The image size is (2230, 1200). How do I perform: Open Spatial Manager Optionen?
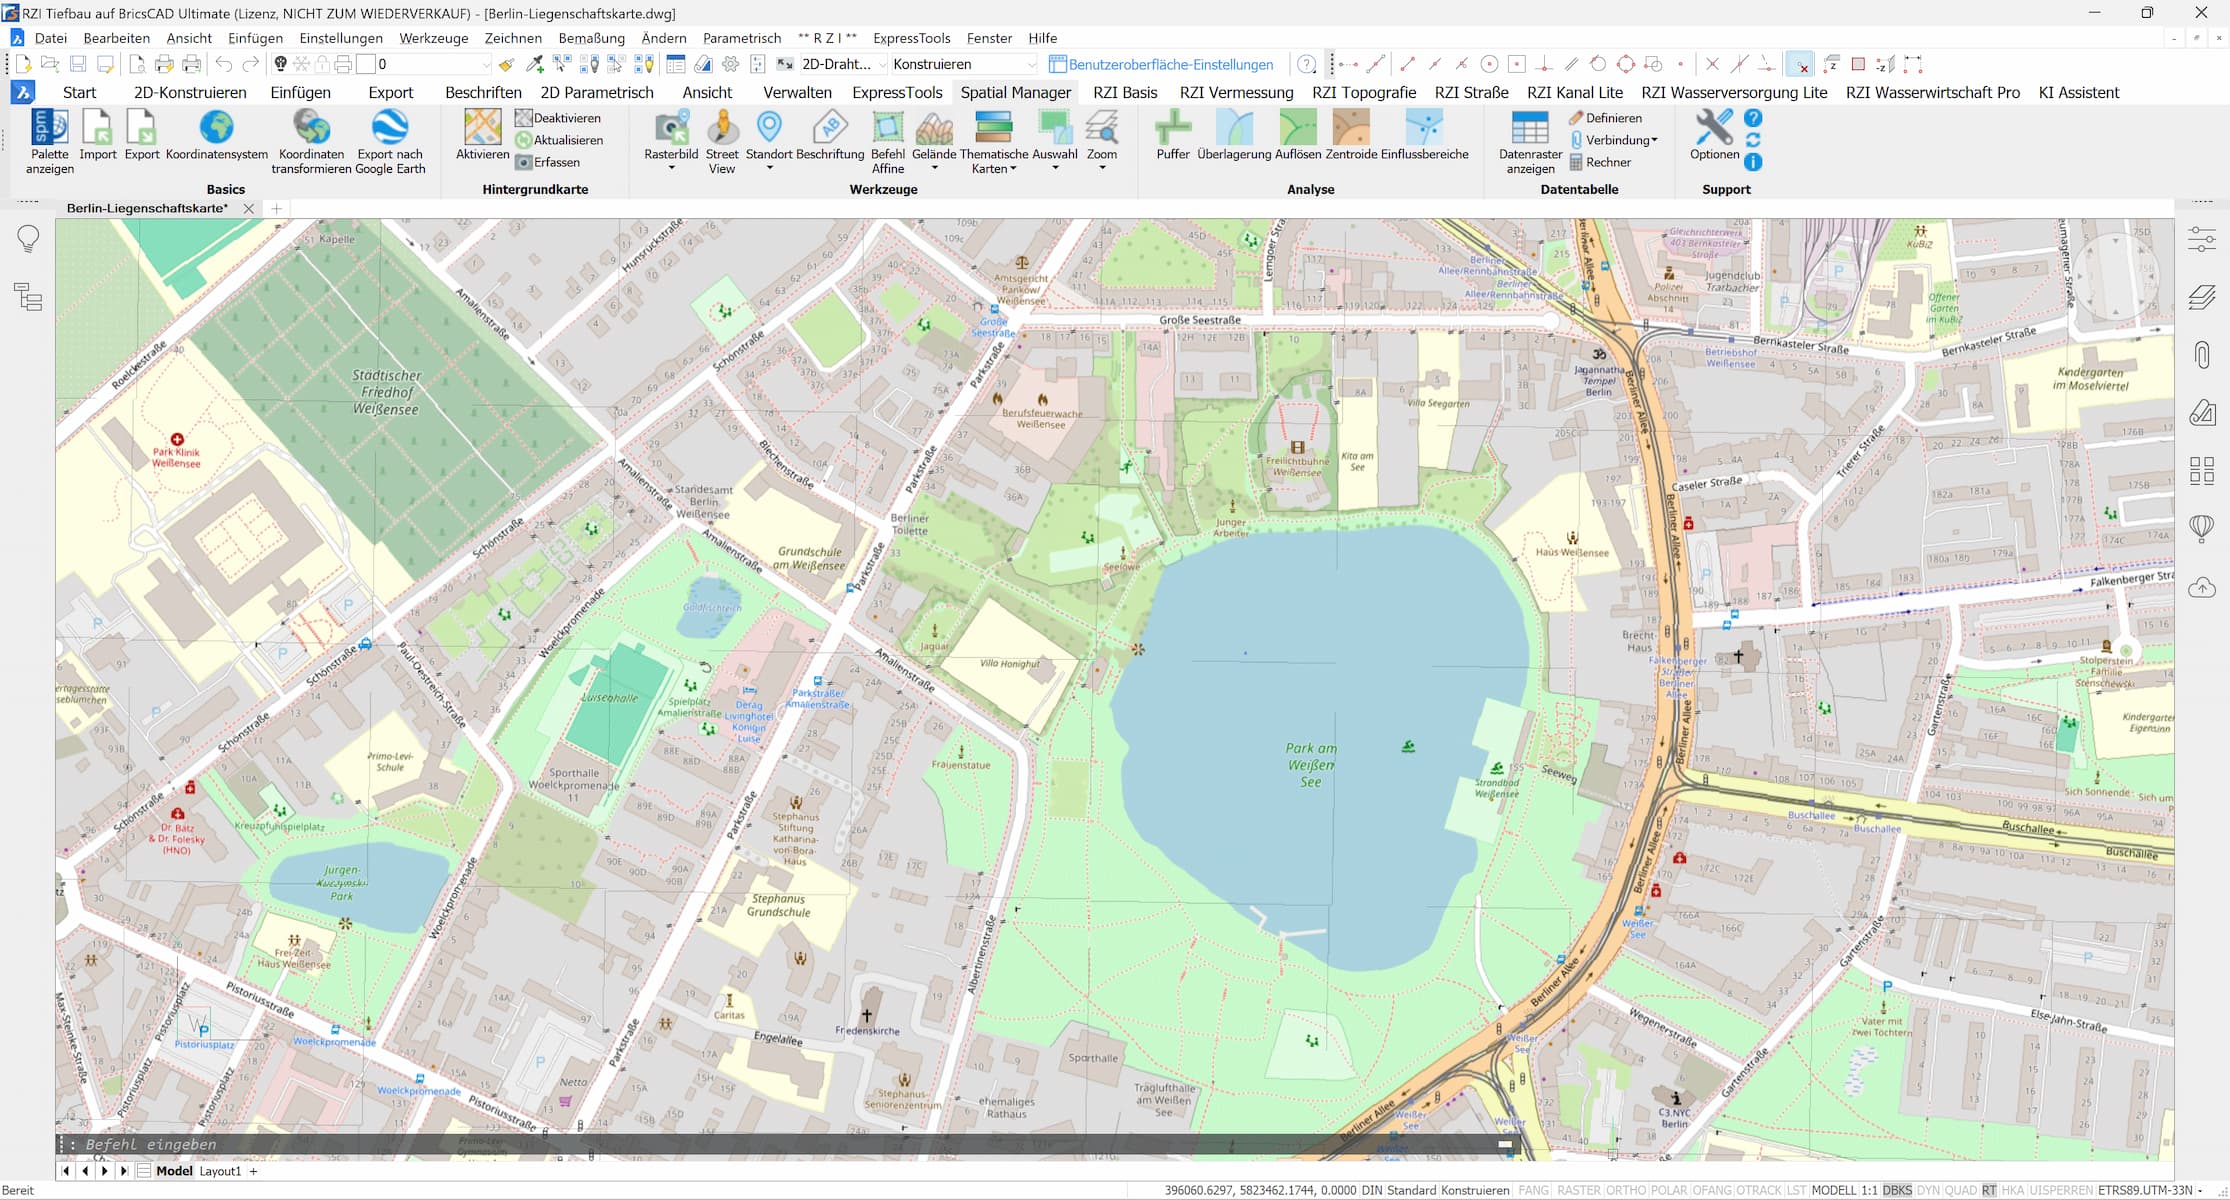click(1714, 135)
